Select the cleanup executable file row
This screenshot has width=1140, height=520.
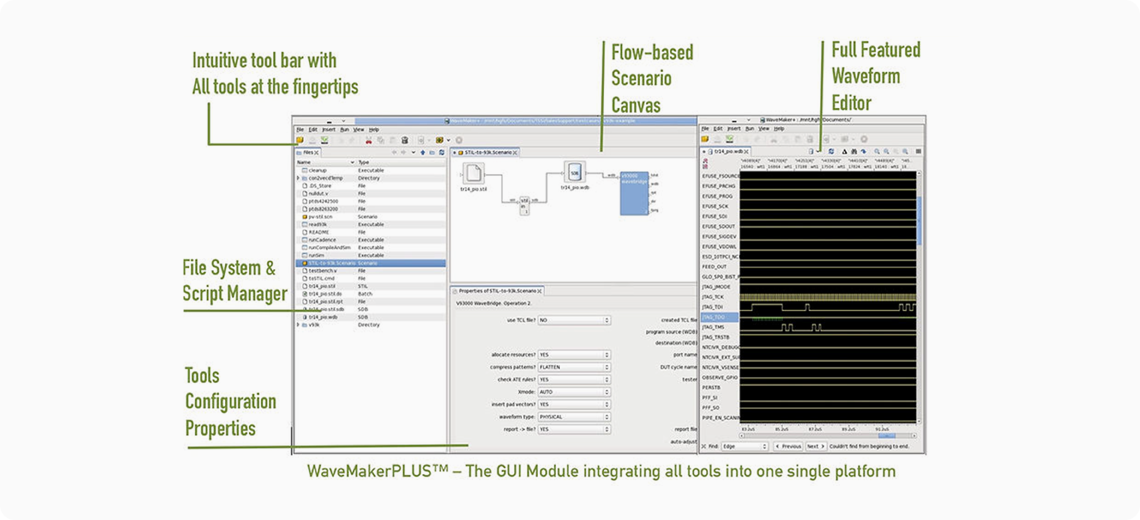click(369, 169)
